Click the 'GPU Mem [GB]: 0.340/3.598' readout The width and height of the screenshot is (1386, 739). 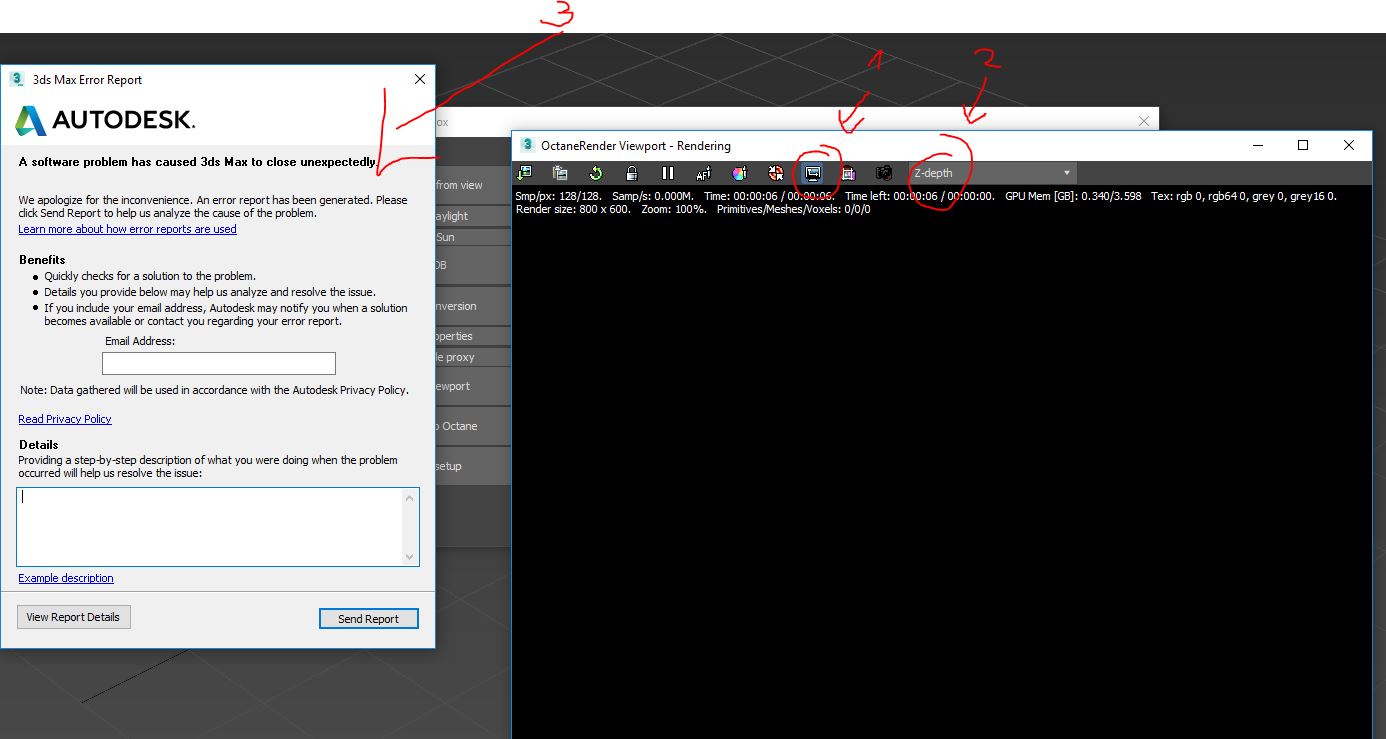click(x=1073, y=196)
